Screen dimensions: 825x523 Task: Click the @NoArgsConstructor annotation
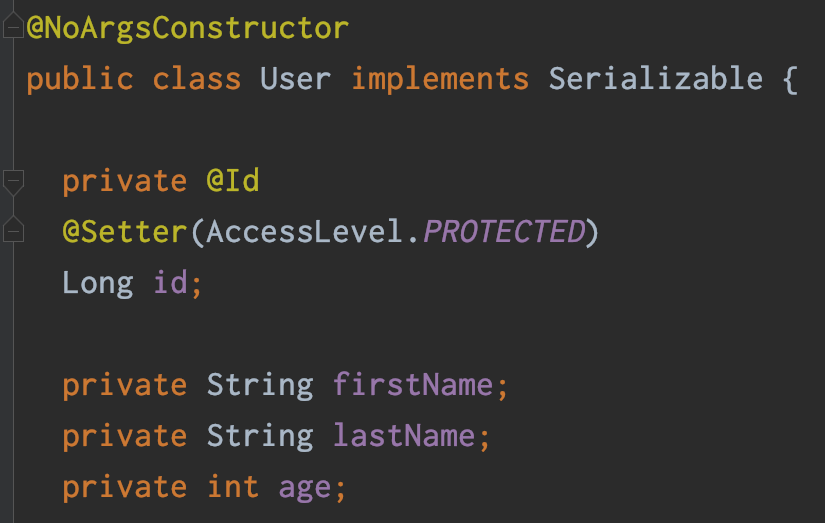pyautogui.click(x=188, y=28)
